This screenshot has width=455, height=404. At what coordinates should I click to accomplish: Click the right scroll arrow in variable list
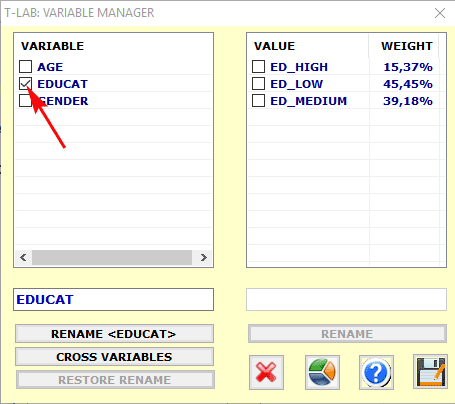click(204, 257)
